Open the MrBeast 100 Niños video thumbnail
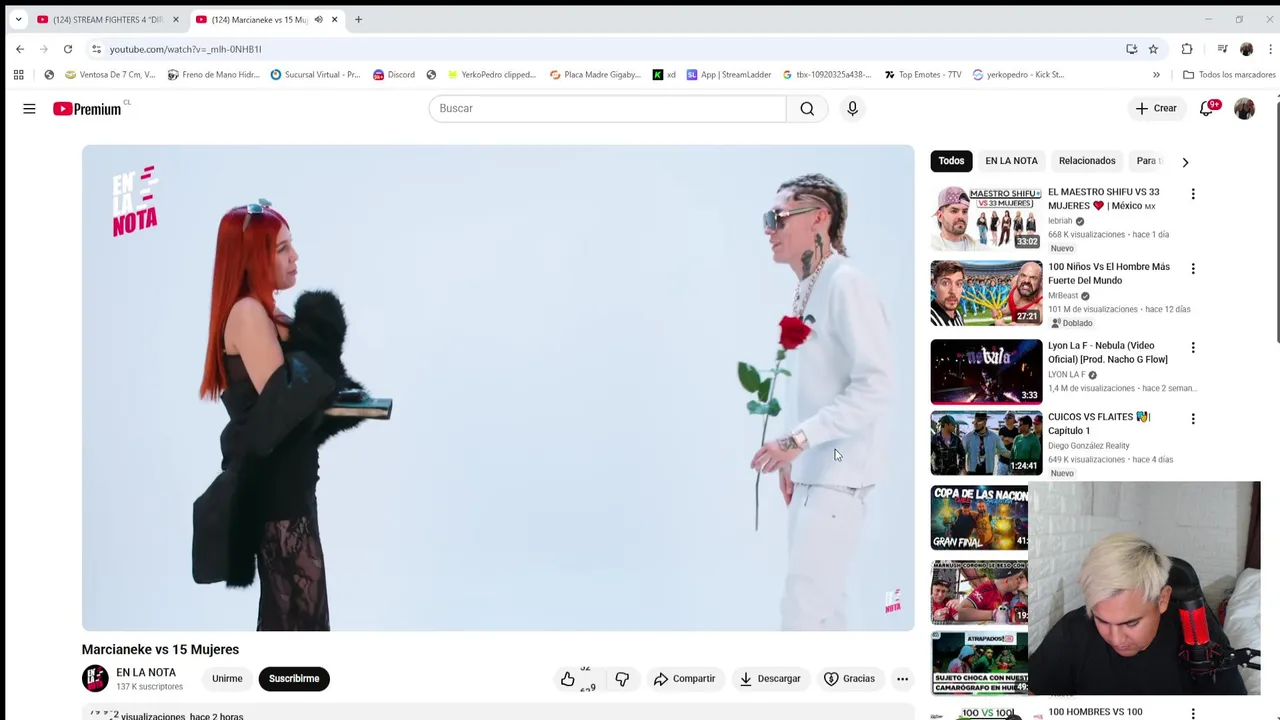This screenshot has width=1280, height=720. [986, 293]
